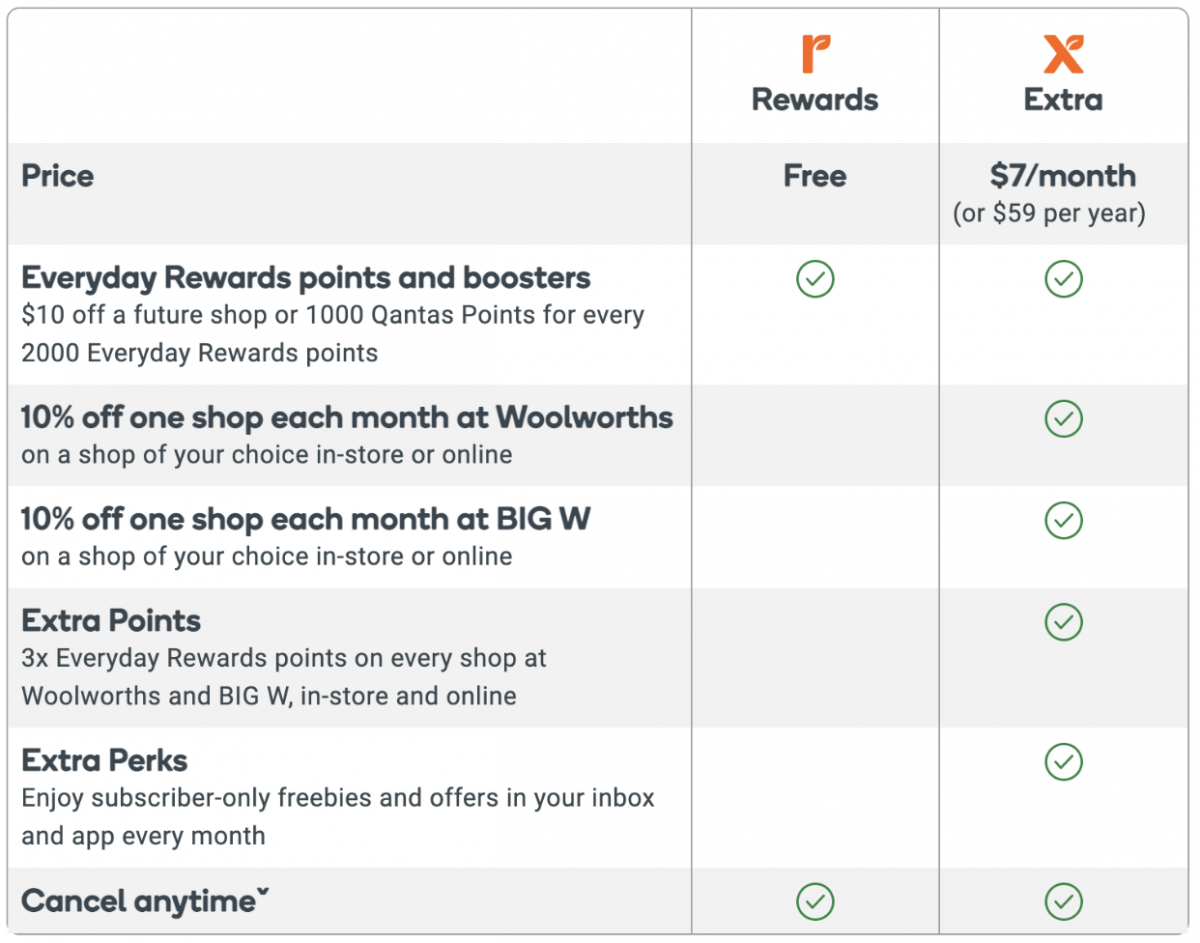The image size is (1200, 943).
Task: Click Extra checkmark in Extra Perks row
Action: (1063, 762)
